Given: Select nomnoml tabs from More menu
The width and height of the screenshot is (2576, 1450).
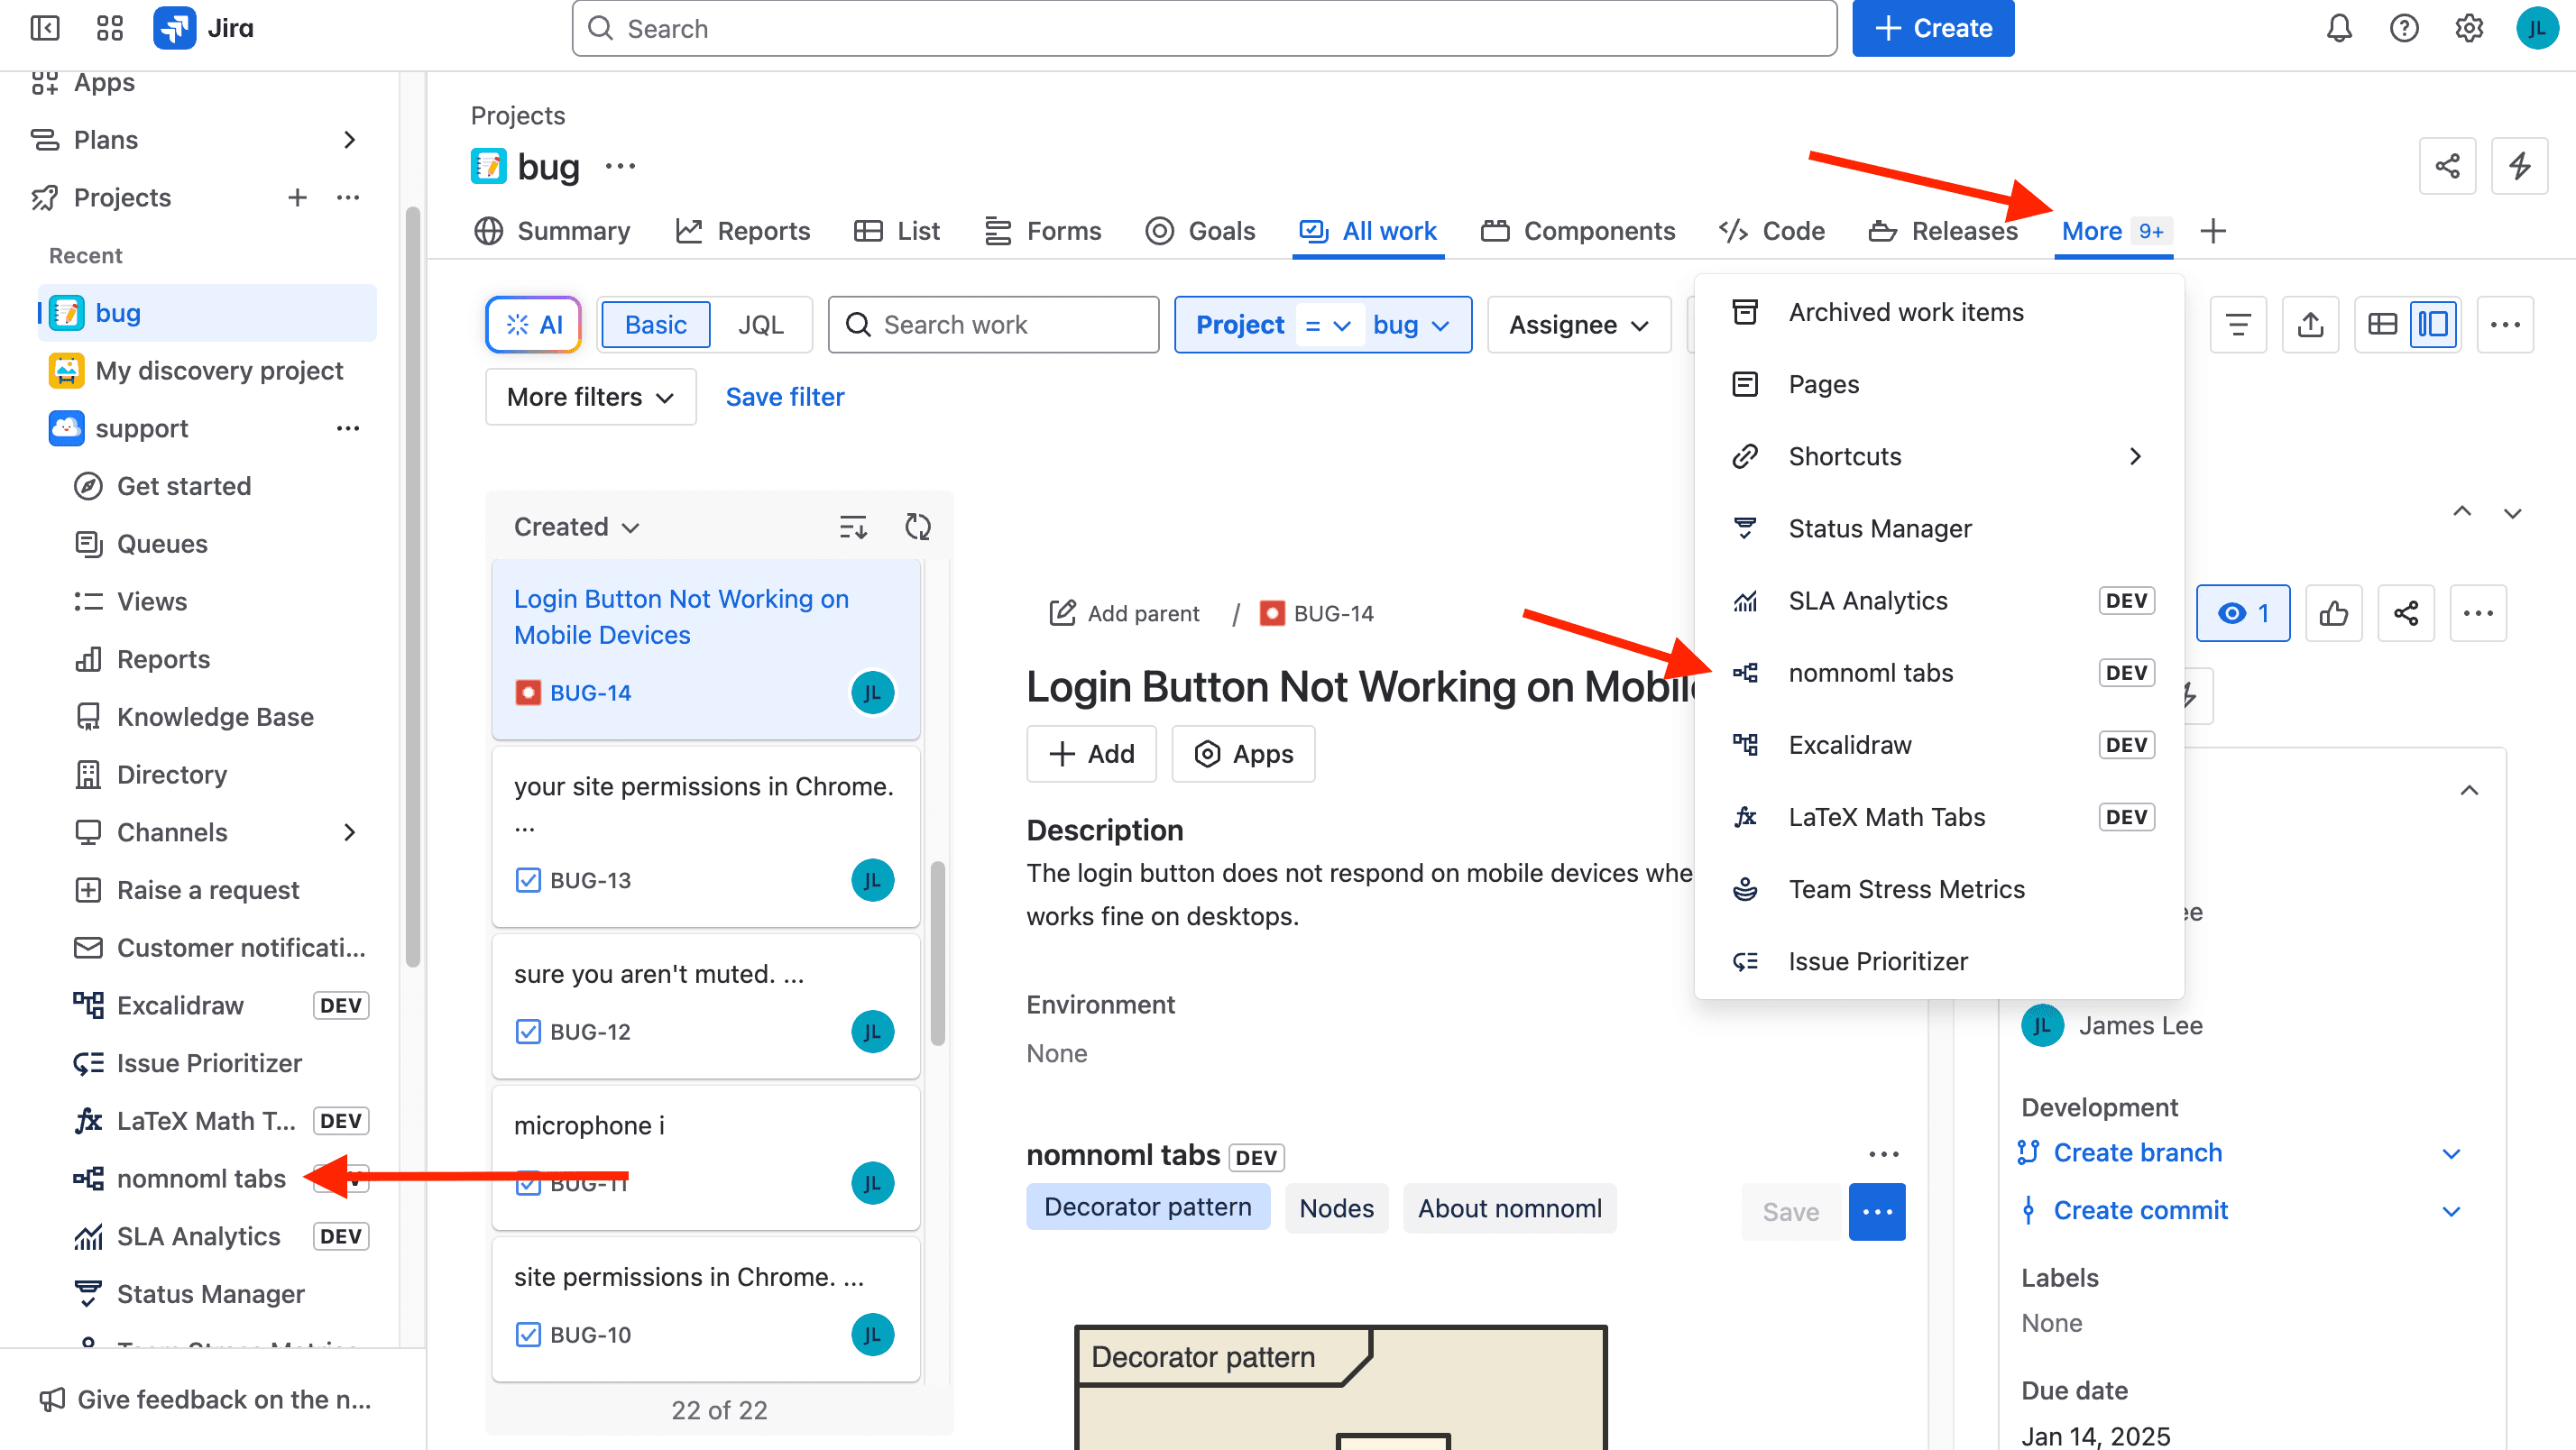Looking at the screenshot, I should [1938, 673].
